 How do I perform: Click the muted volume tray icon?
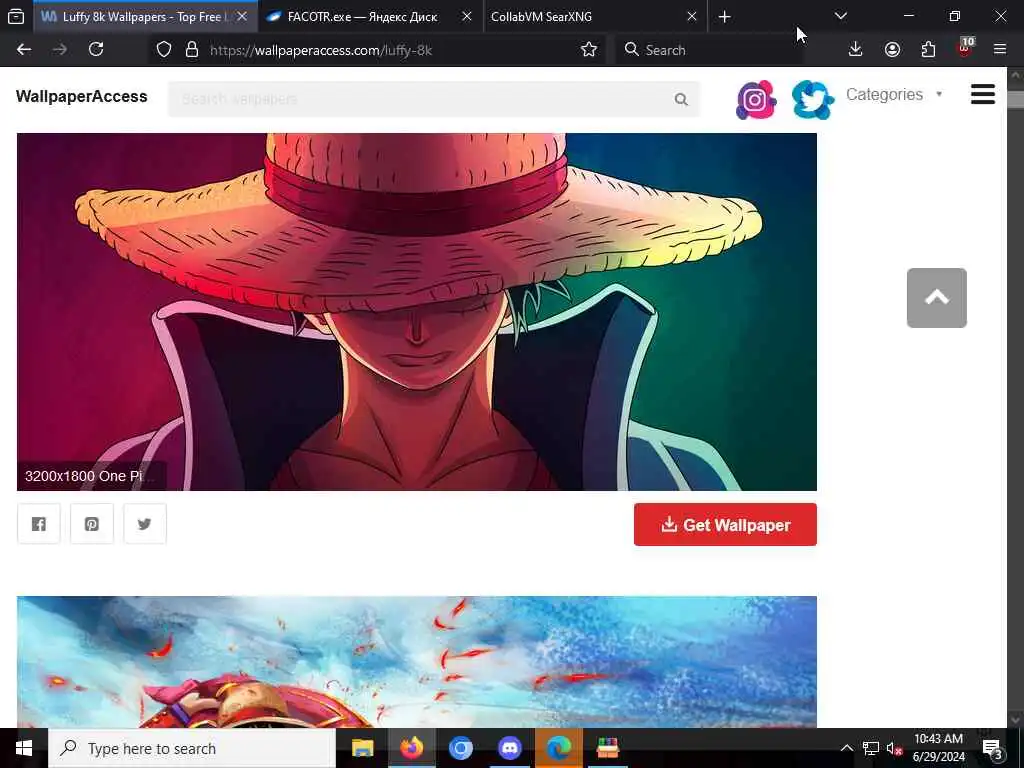point(894,748)
